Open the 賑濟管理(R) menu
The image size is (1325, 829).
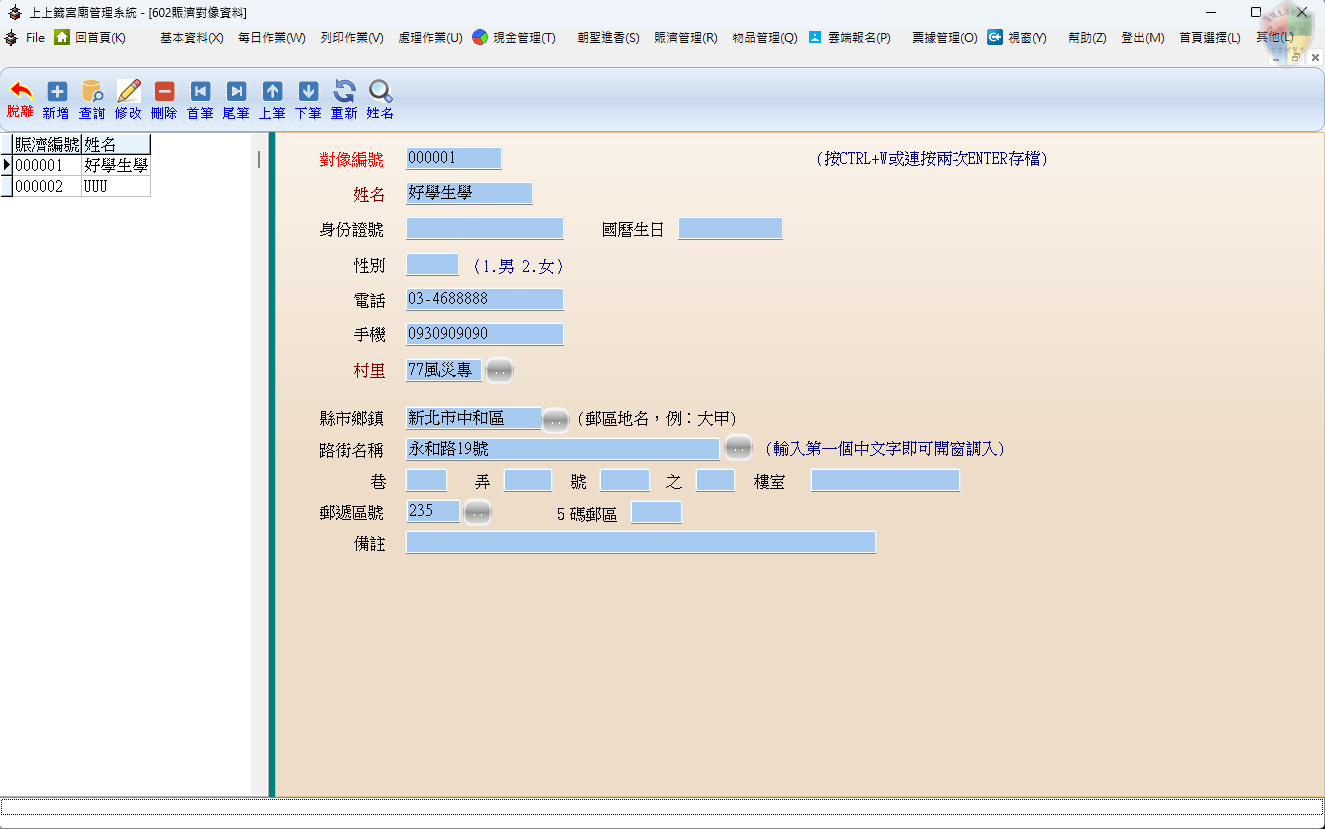point(685,38)
